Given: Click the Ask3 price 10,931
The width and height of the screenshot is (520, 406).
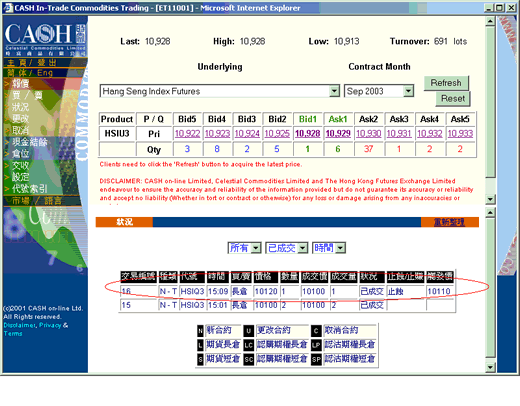Looking at the screenshot, I should [399, 134].
